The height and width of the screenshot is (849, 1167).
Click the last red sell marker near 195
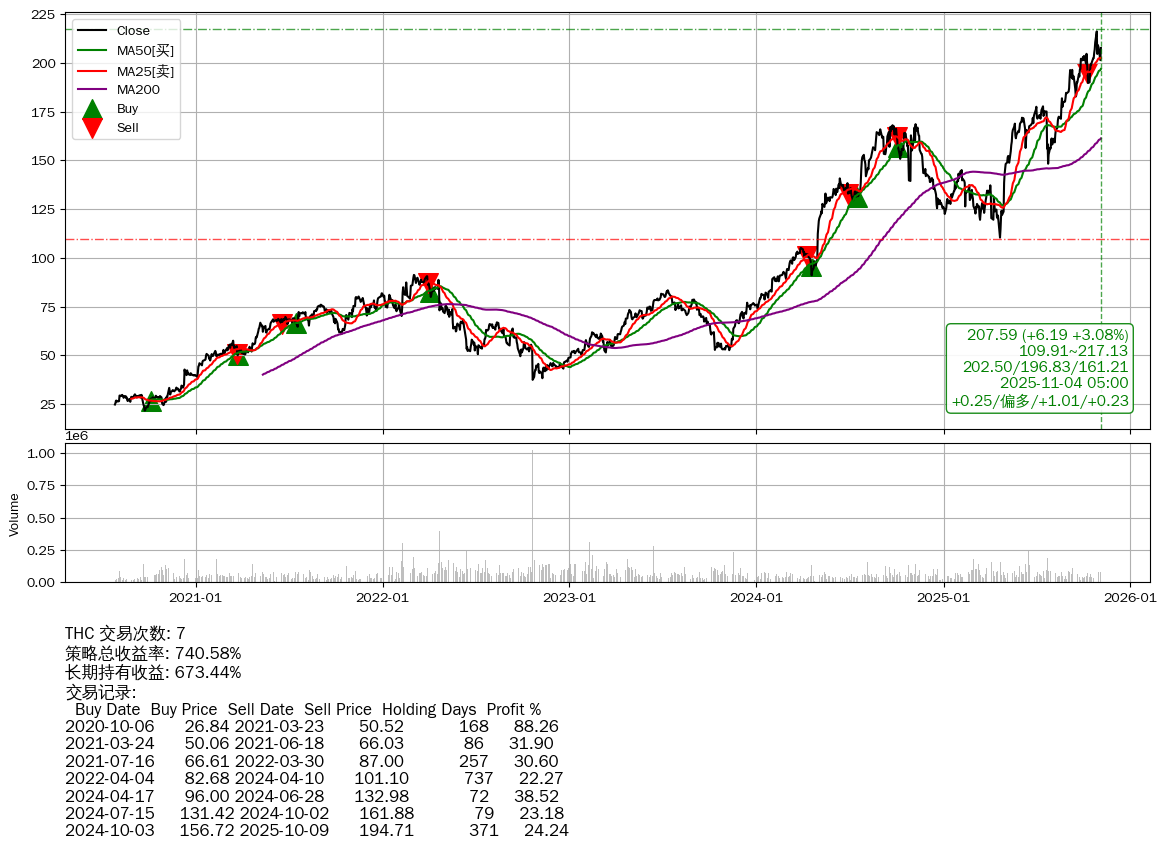1088,73
